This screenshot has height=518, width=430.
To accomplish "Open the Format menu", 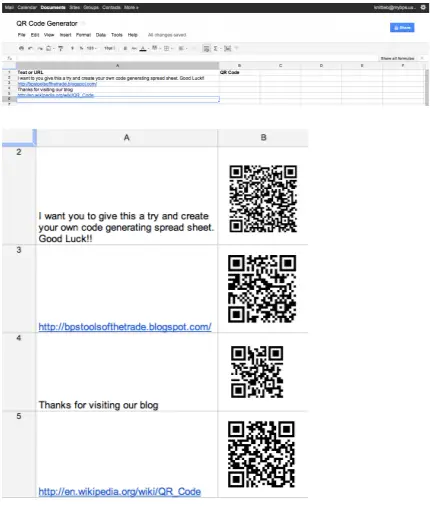I will [83, 35].
